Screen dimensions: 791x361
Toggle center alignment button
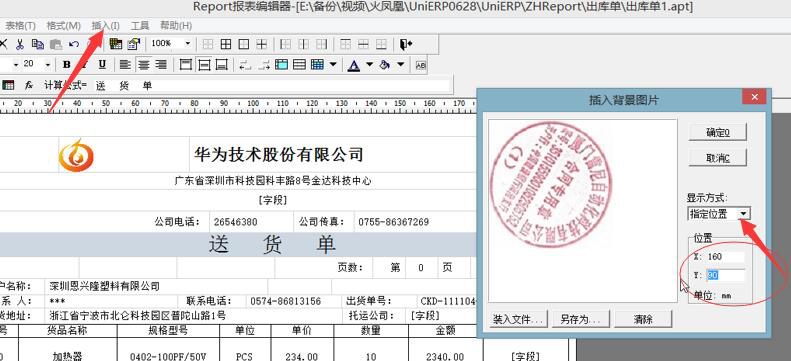click(x=144, y=65)
